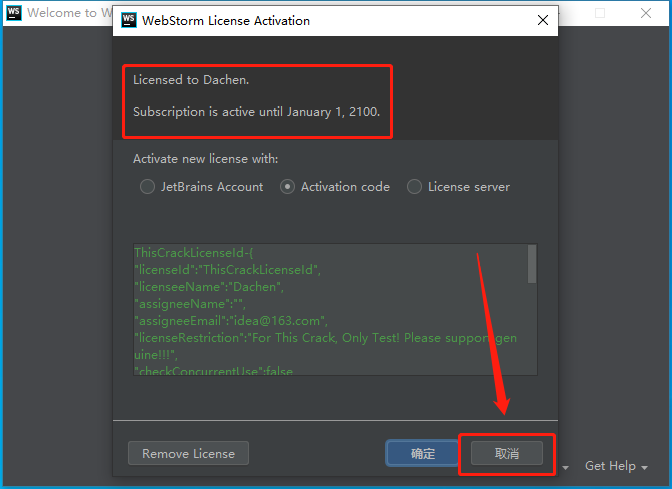Click the "checkConcurrentUse":false line
This screenshot has height=489, width=672.
(213, 370)
